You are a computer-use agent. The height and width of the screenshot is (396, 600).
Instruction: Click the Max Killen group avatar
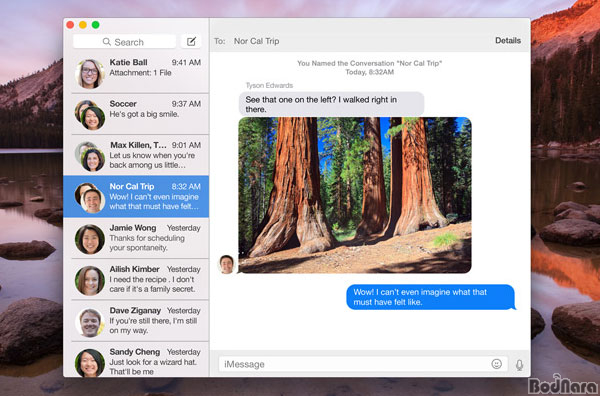[90, 156]
